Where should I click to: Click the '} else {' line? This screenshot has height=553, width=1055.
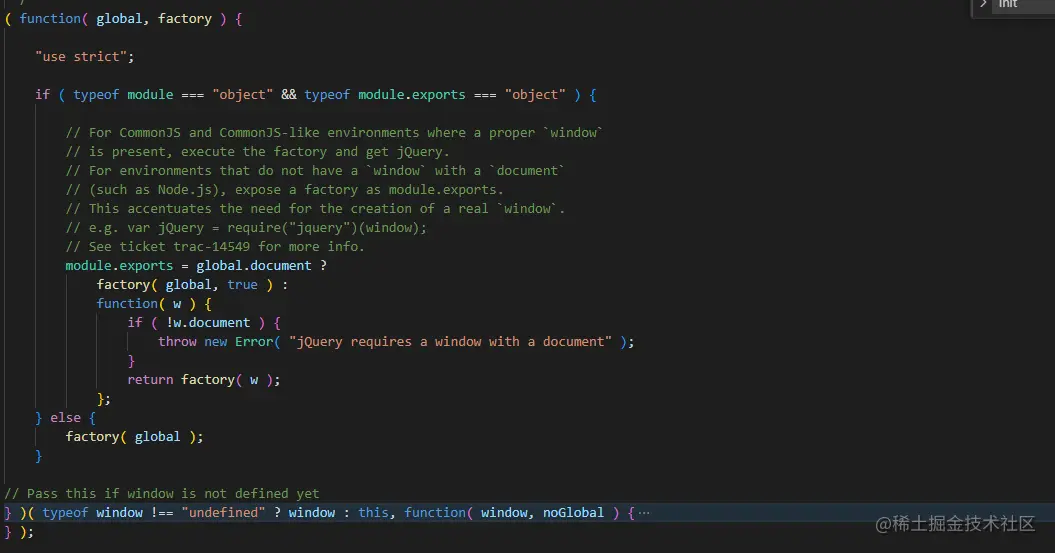65,418
